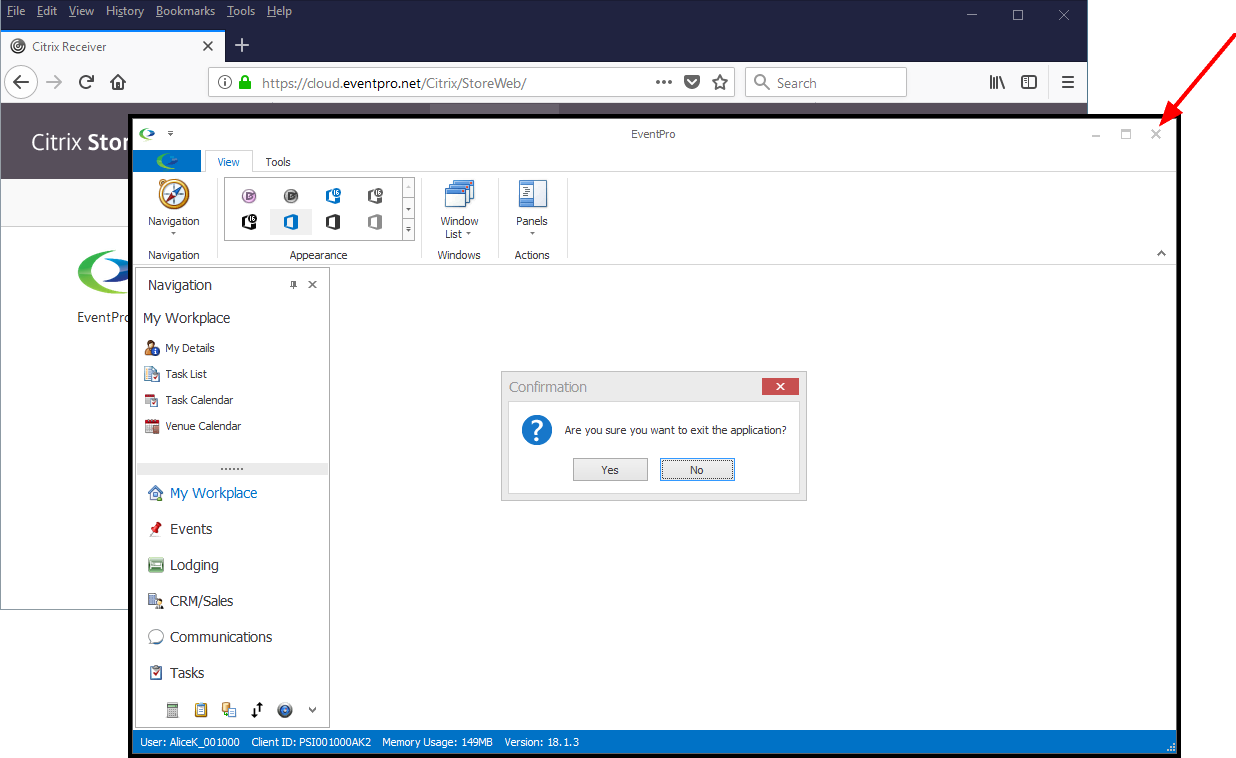Close the Navigation panel
This screenshot has height=758, width=1236.
click(312, 285)
